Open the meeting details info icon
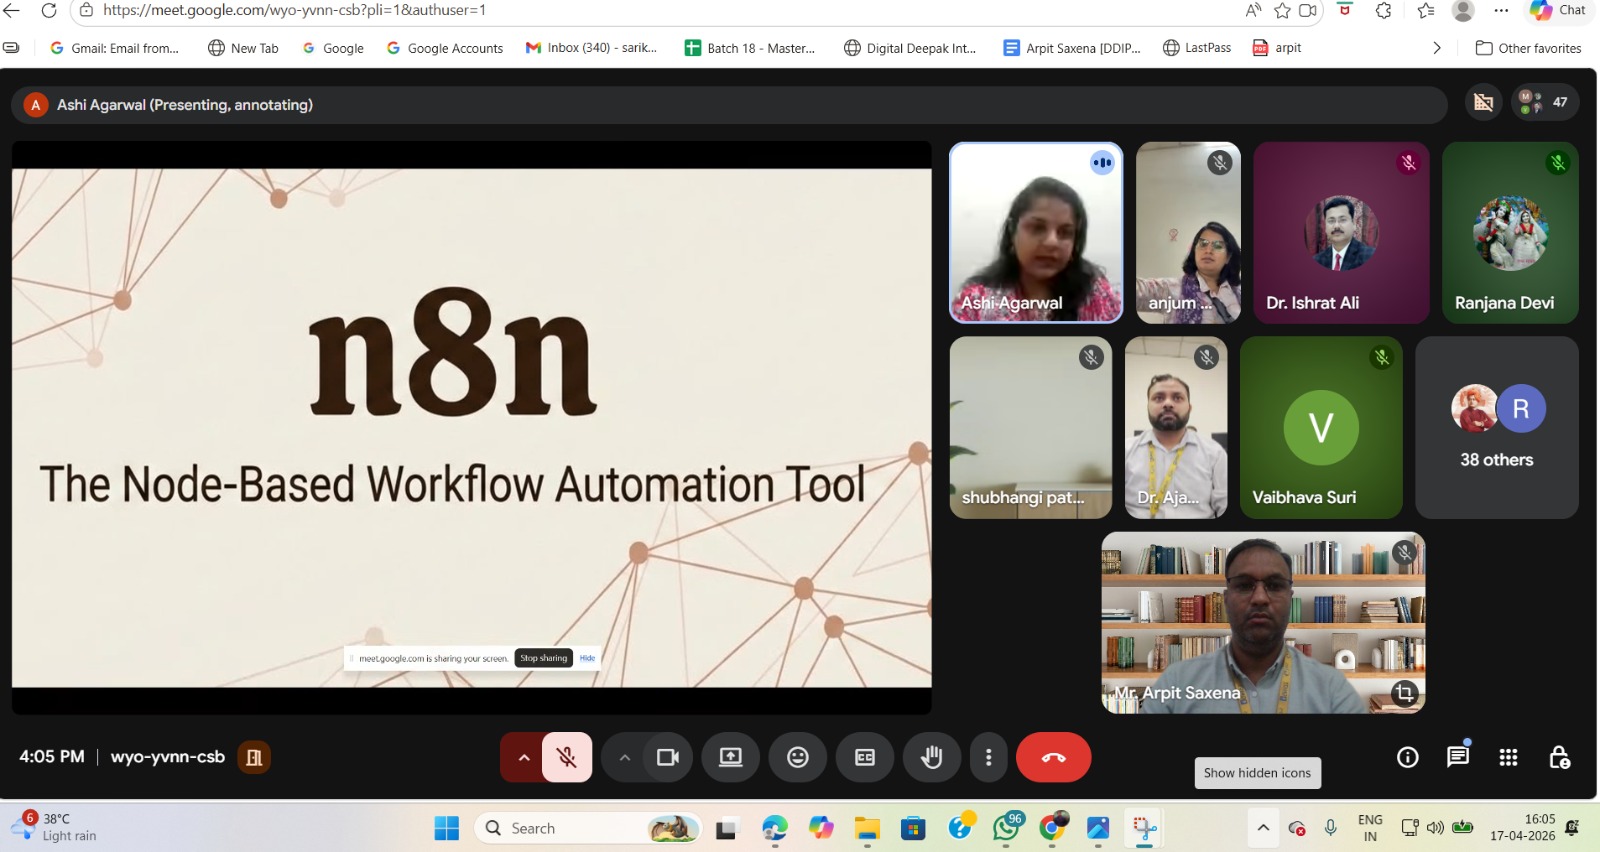Image resolution: width=1600 pixels, height=852 pixels. [x=1407, y=757]
